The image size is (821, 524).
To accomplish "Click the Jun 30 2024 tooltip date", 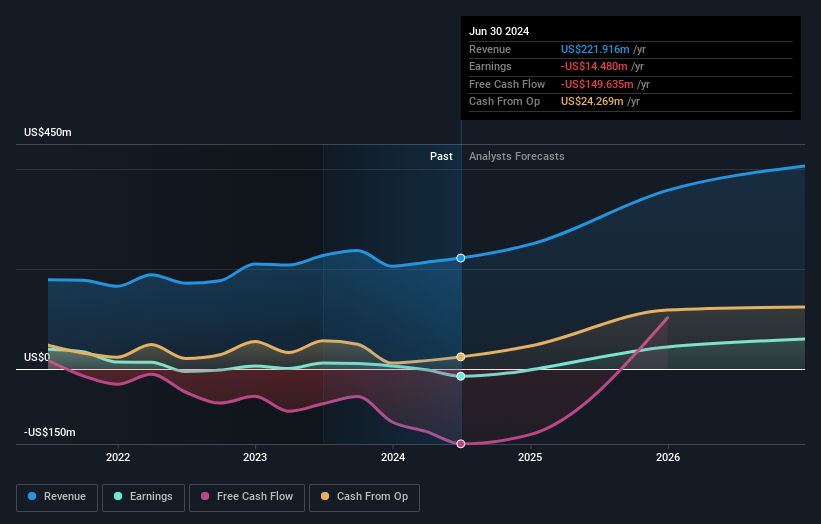I will tap(499, 31).
